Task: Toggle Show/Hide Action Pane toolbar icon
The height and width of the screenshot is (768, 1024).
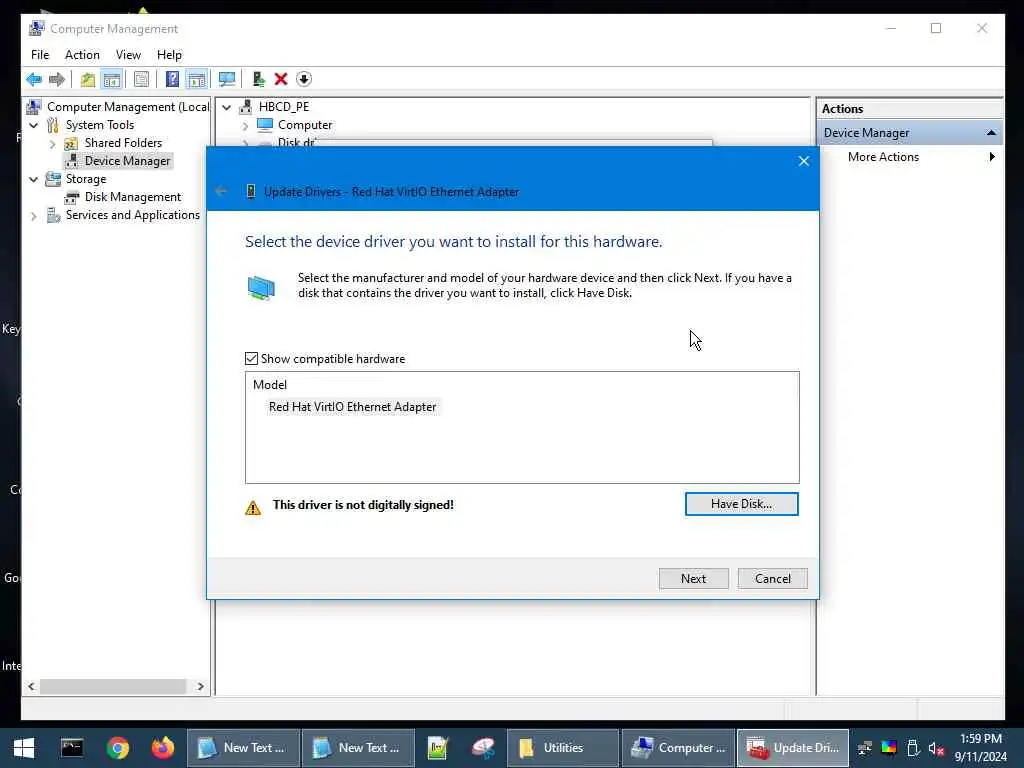Action: coord(197,80)
